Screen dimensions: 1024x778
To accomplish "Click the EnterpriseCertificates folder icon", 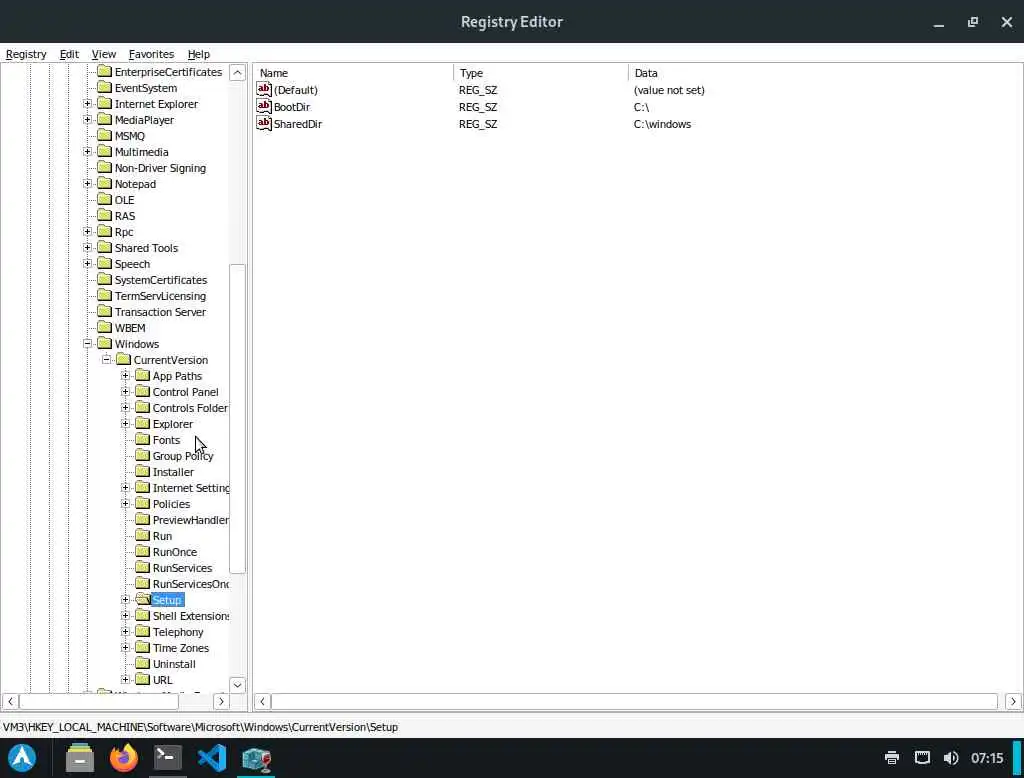I will pos(104,71).
